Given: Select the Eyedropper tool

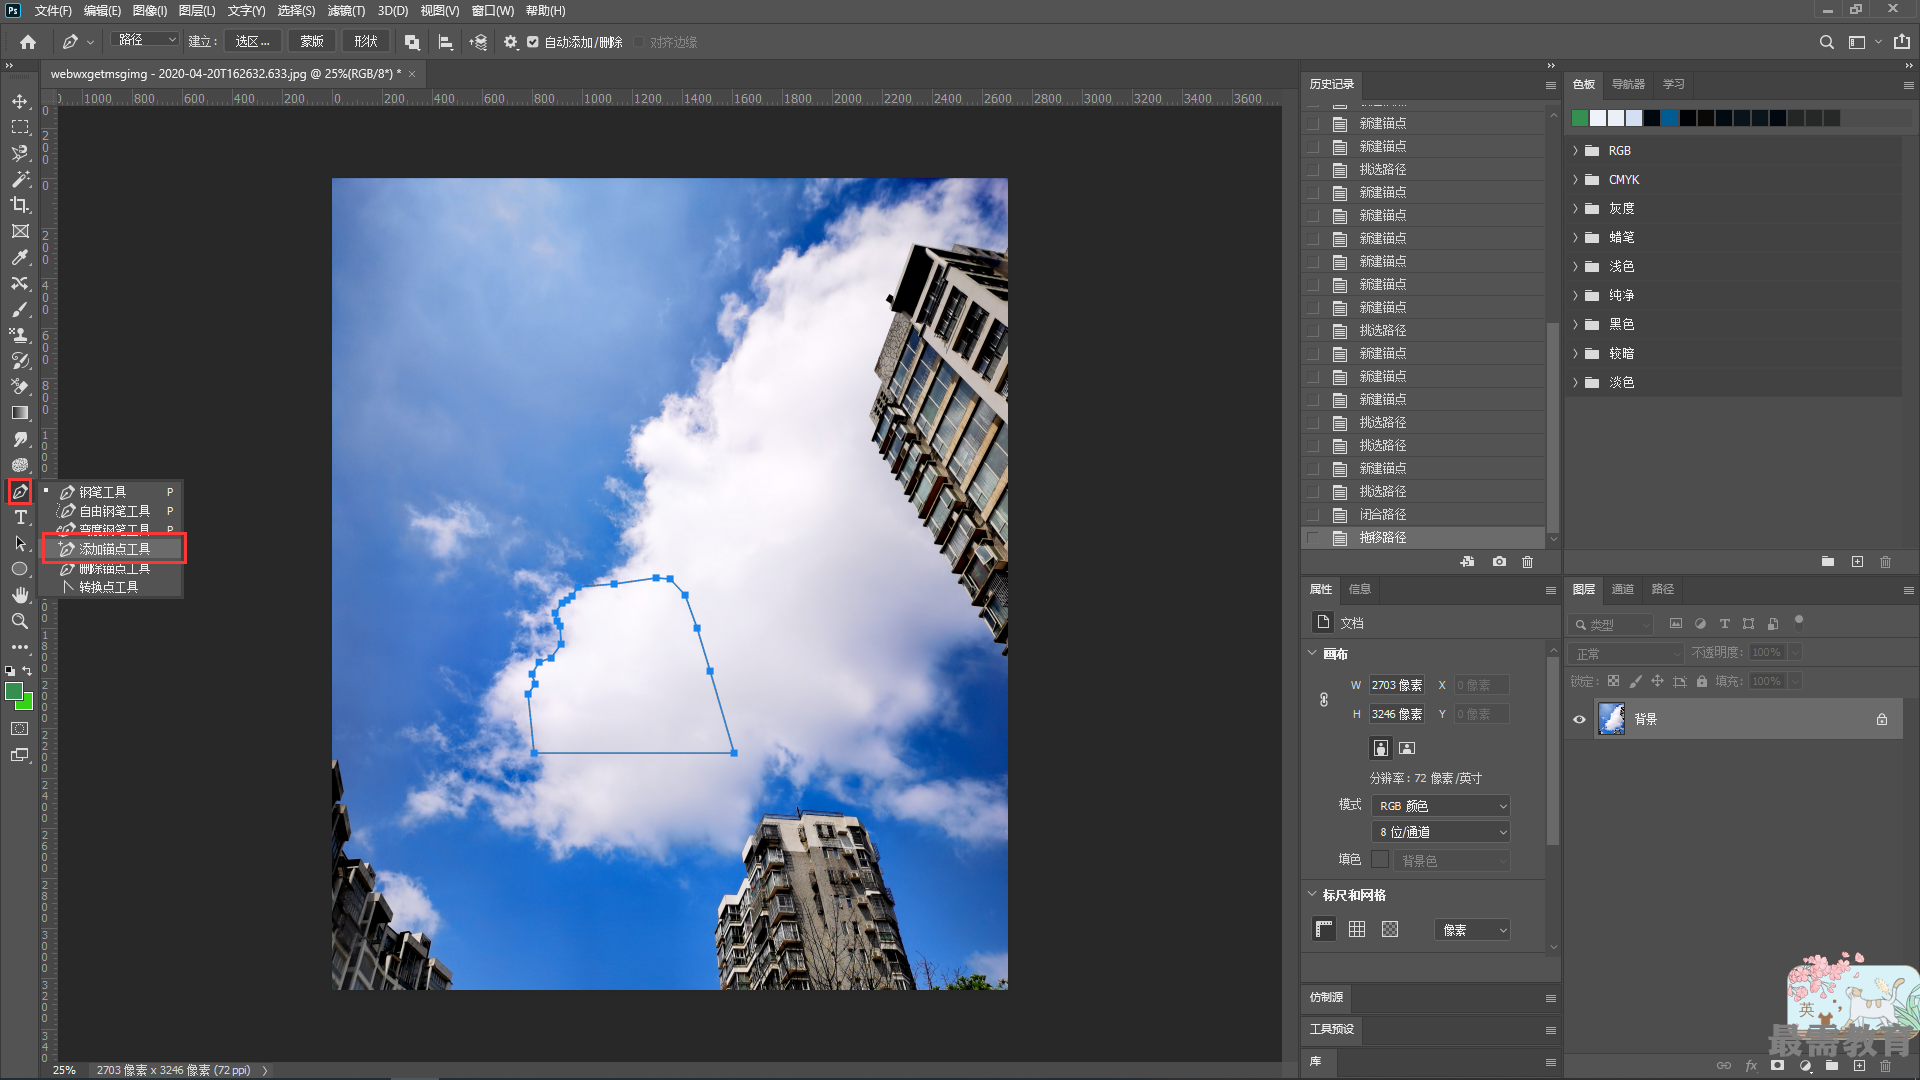Looking at the screenshot, I should [x=20, y=257].
